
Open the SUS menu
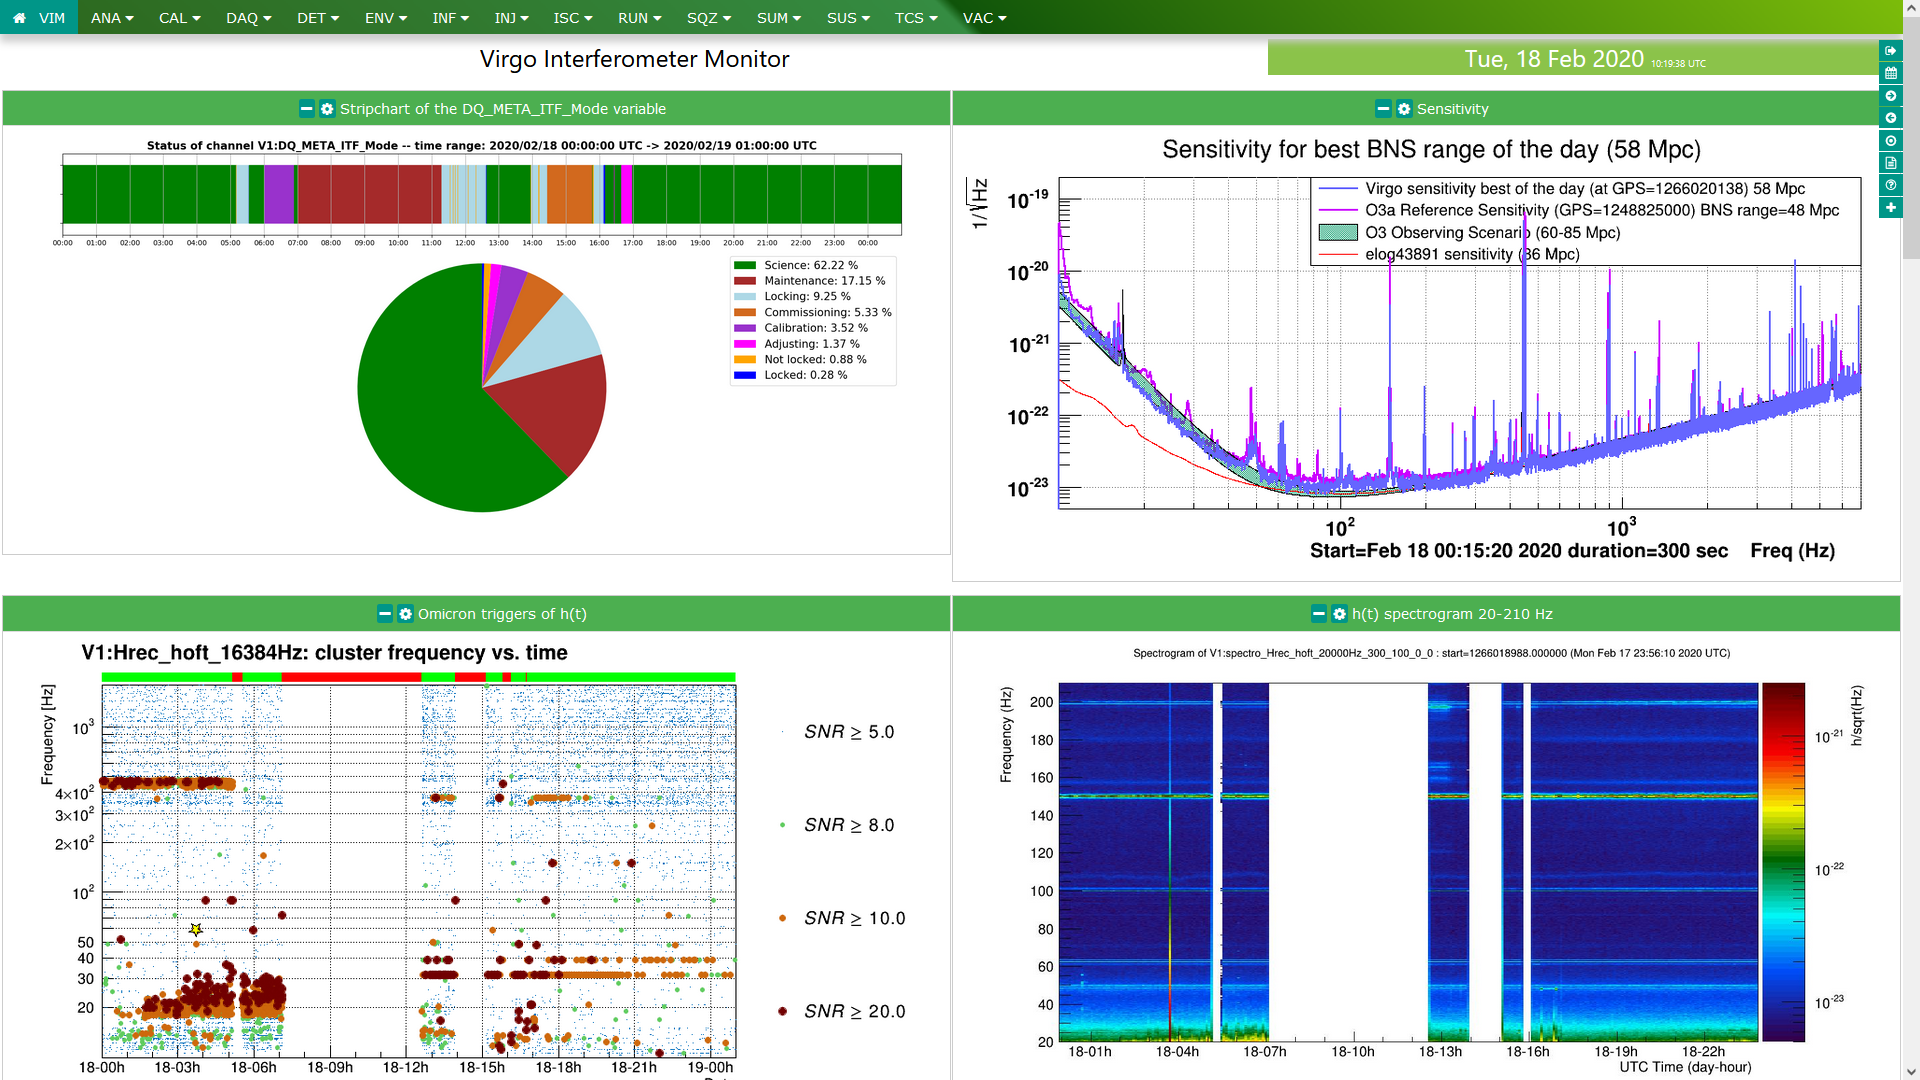click(x=848, y=18)
